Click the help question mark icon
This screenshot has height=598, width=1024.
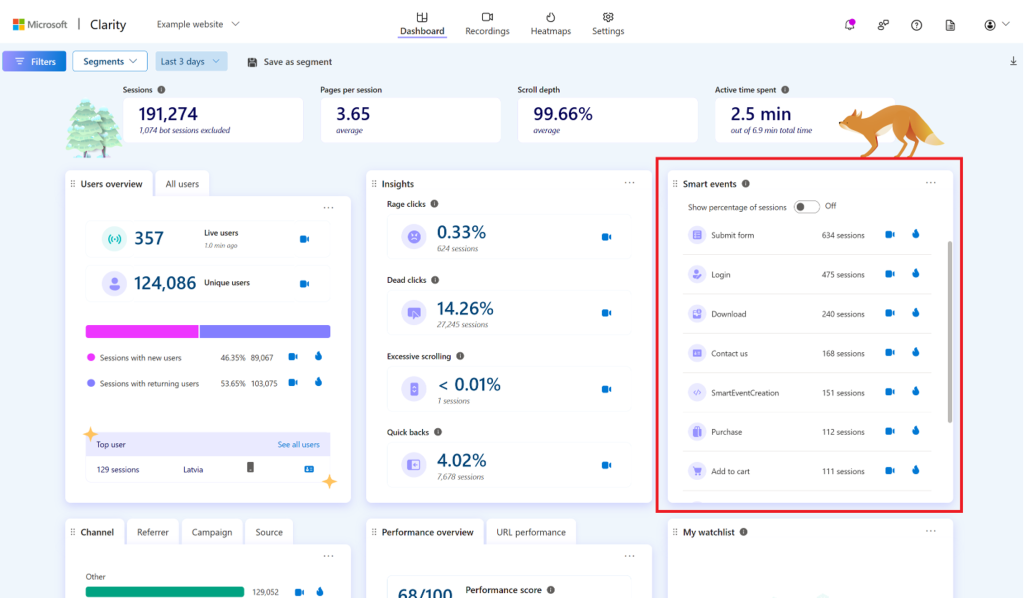tap(916, 25)
